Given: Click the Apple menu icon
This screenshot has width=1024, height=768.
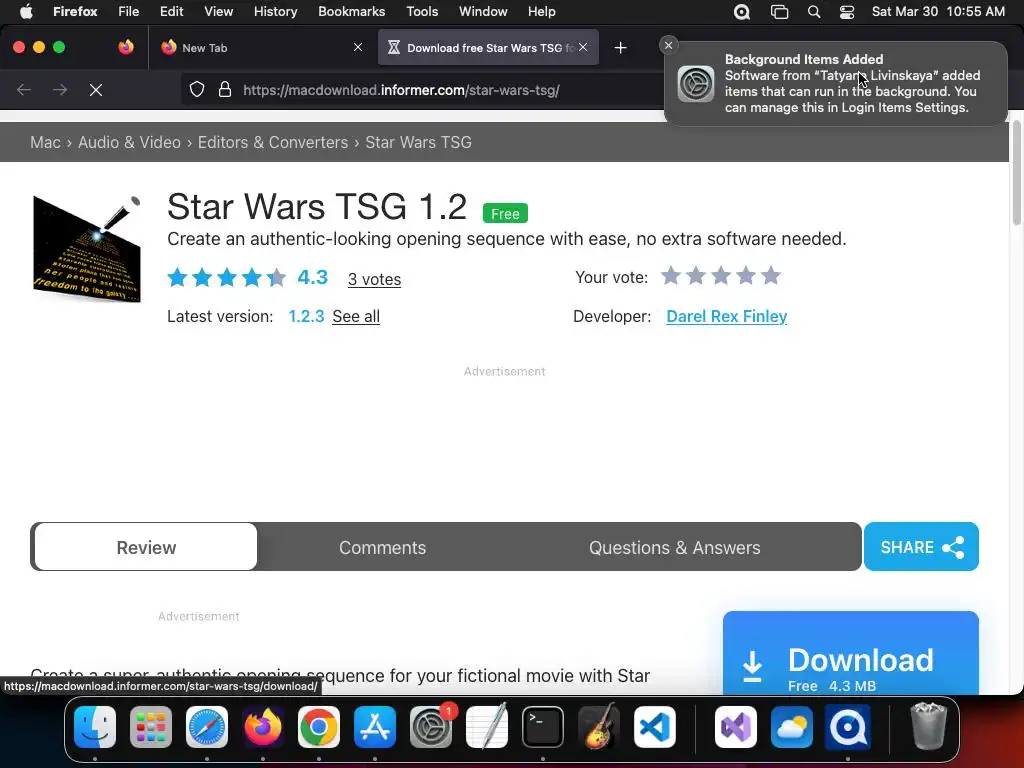Looking at the screenshot, I should [26, 12].
